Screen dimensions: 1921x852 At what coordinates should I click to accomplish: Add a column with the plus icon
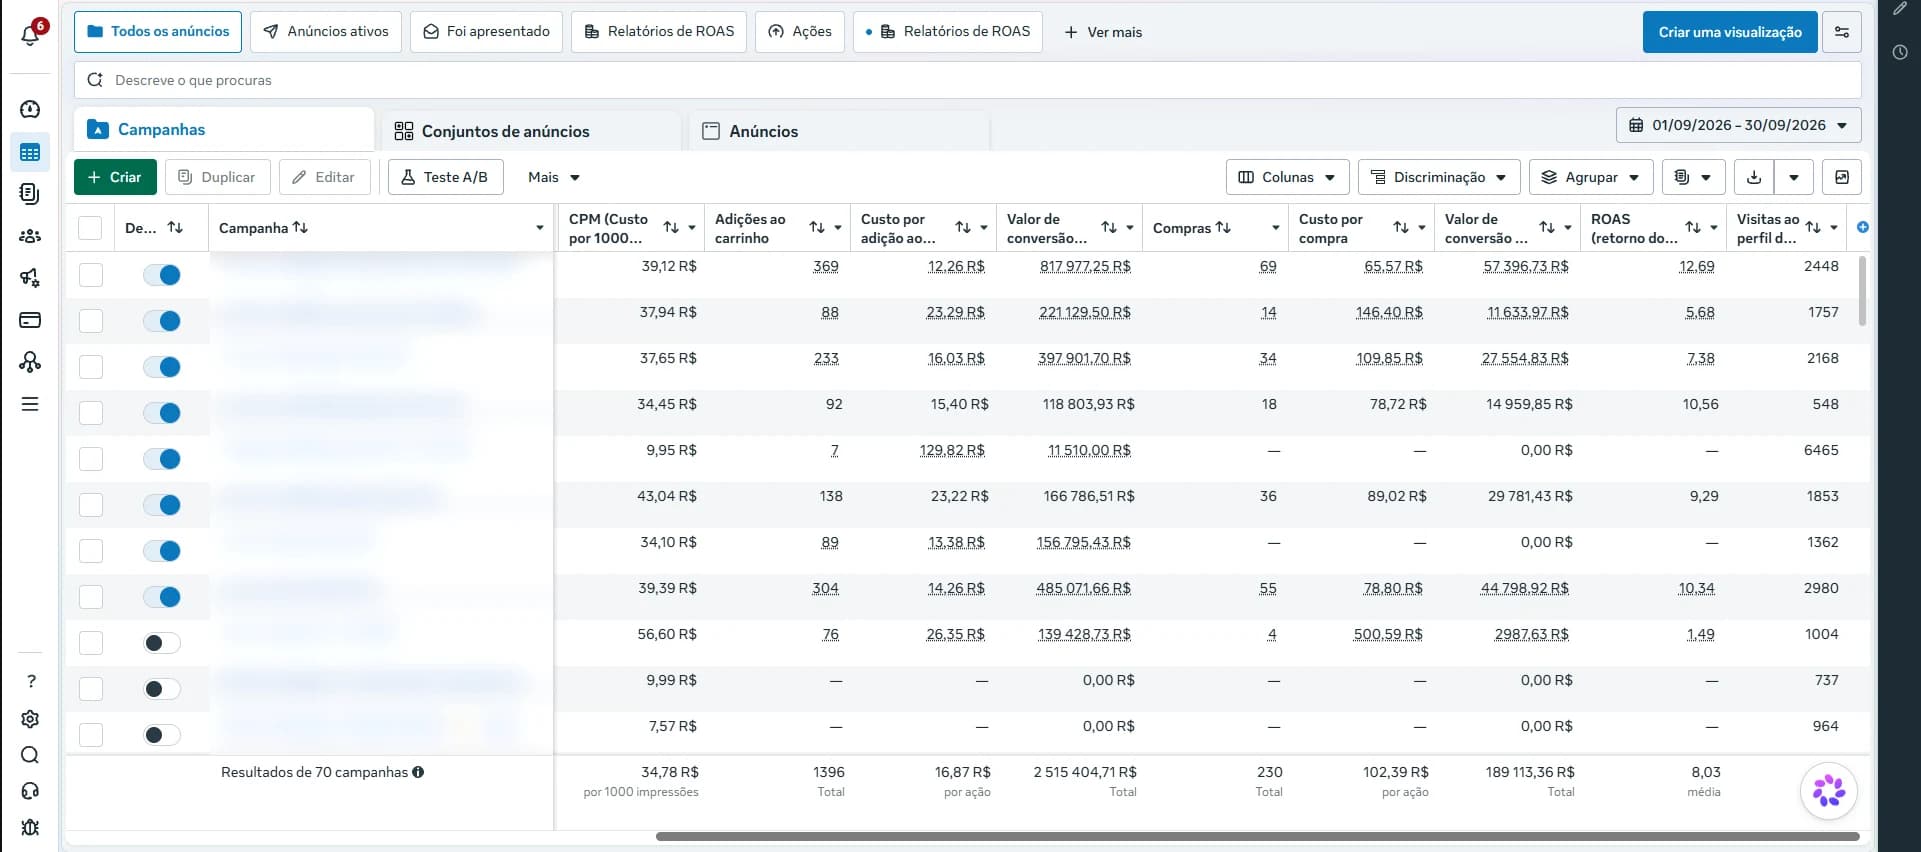click(x=1862, y=228)
